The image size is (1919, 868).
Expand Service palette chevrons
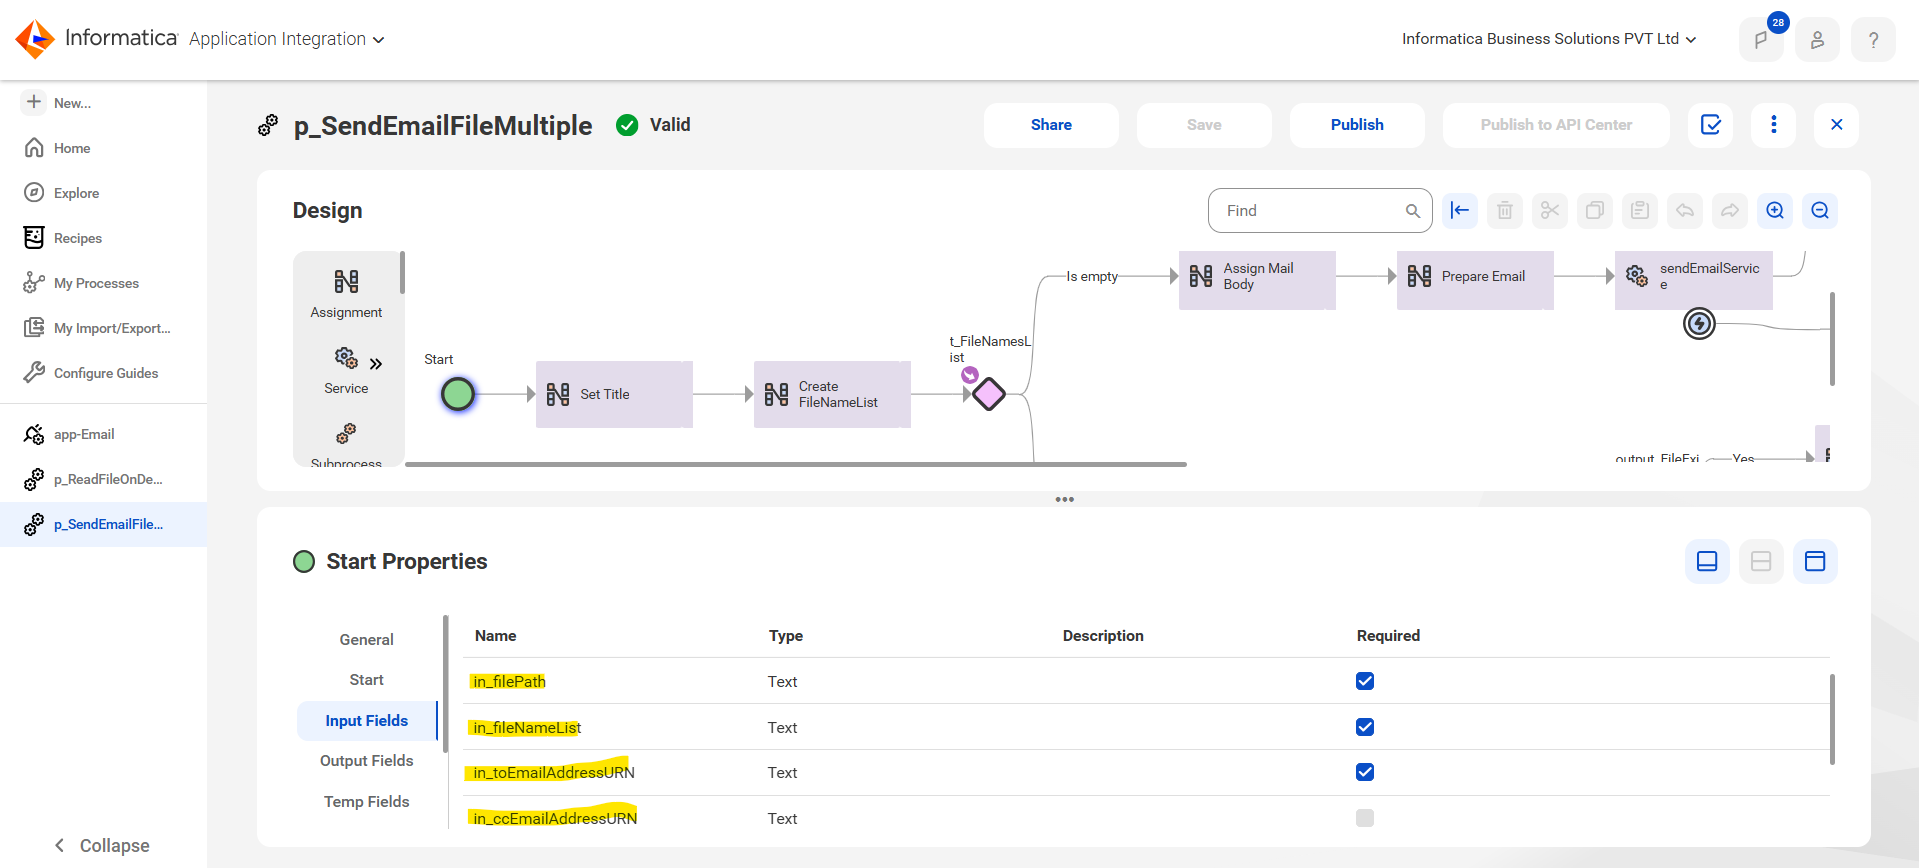click(376, 364)
